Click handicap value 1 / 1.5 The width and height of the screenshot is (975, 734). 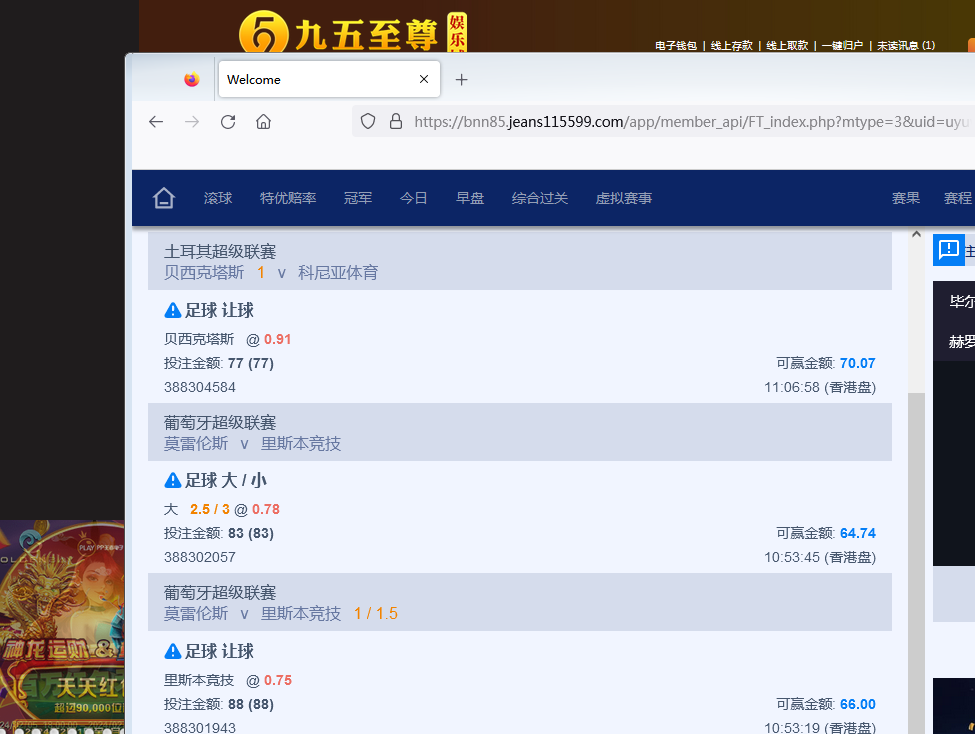[376, 613]
